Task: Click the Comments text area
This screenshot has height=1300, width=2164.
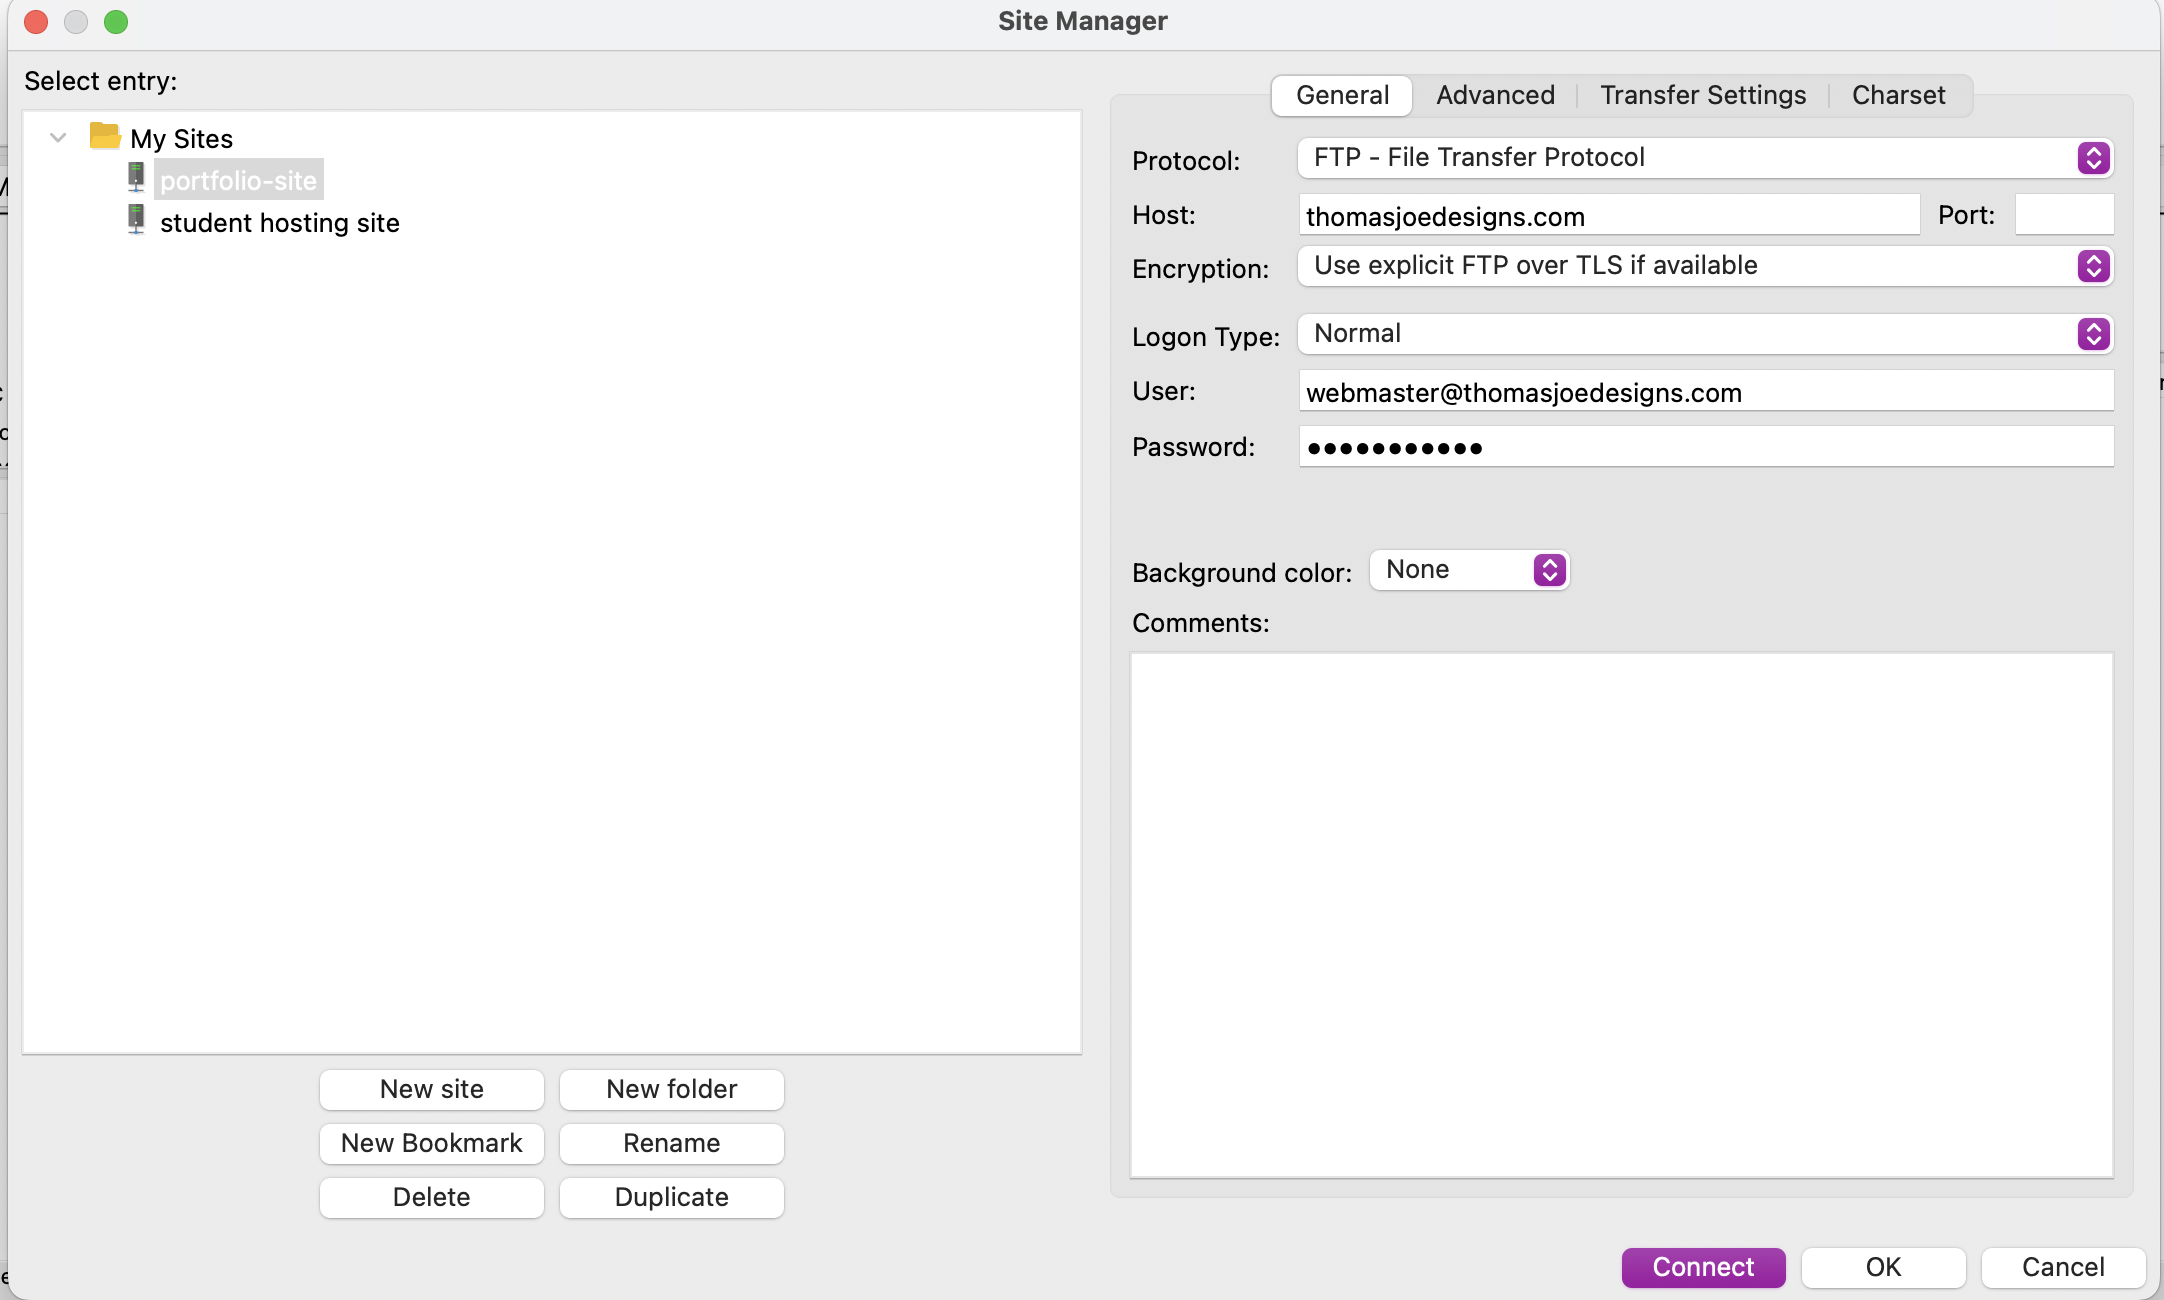Action: point(1623,912)
